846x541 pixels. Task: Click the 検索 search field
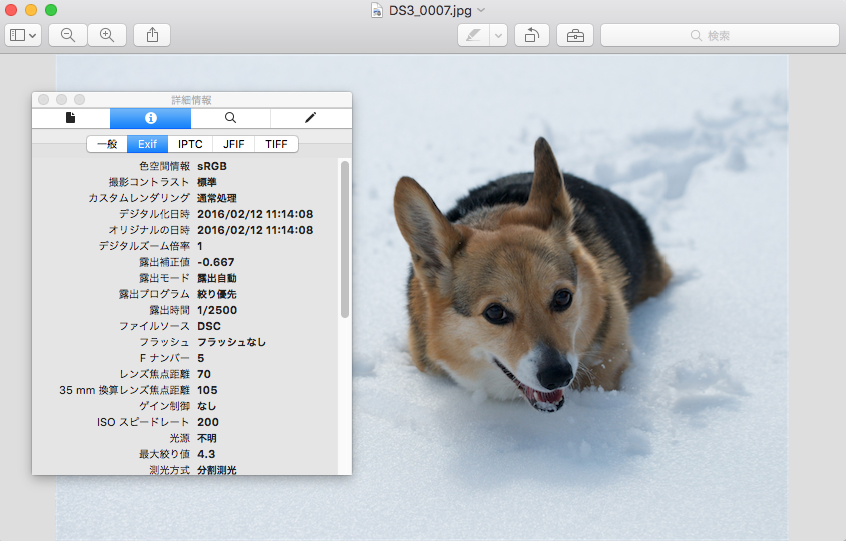[x=719, y=35]
